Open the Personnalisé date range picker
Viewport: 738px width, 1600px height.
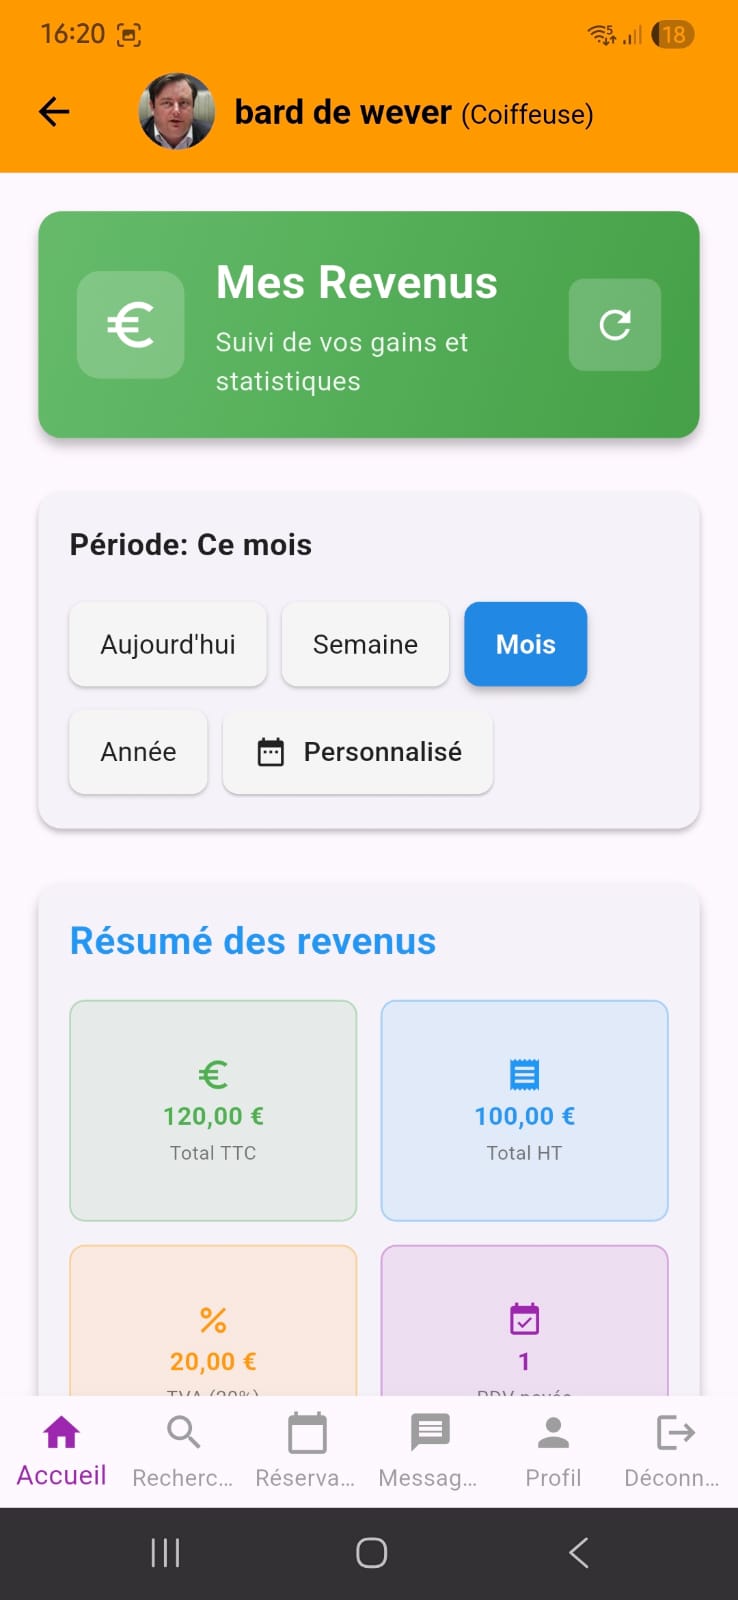pyautogui.click(x=382, y=752)
